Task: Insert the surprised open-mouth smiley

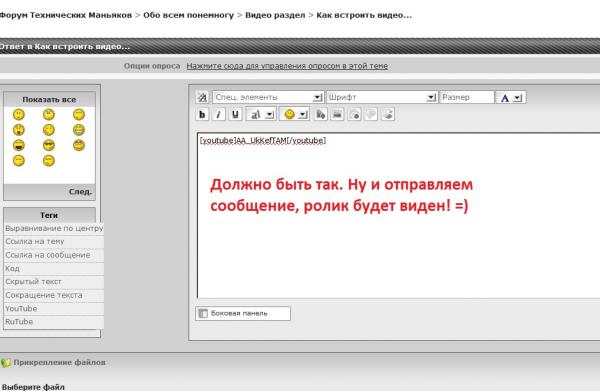Action: coord(19,130)
